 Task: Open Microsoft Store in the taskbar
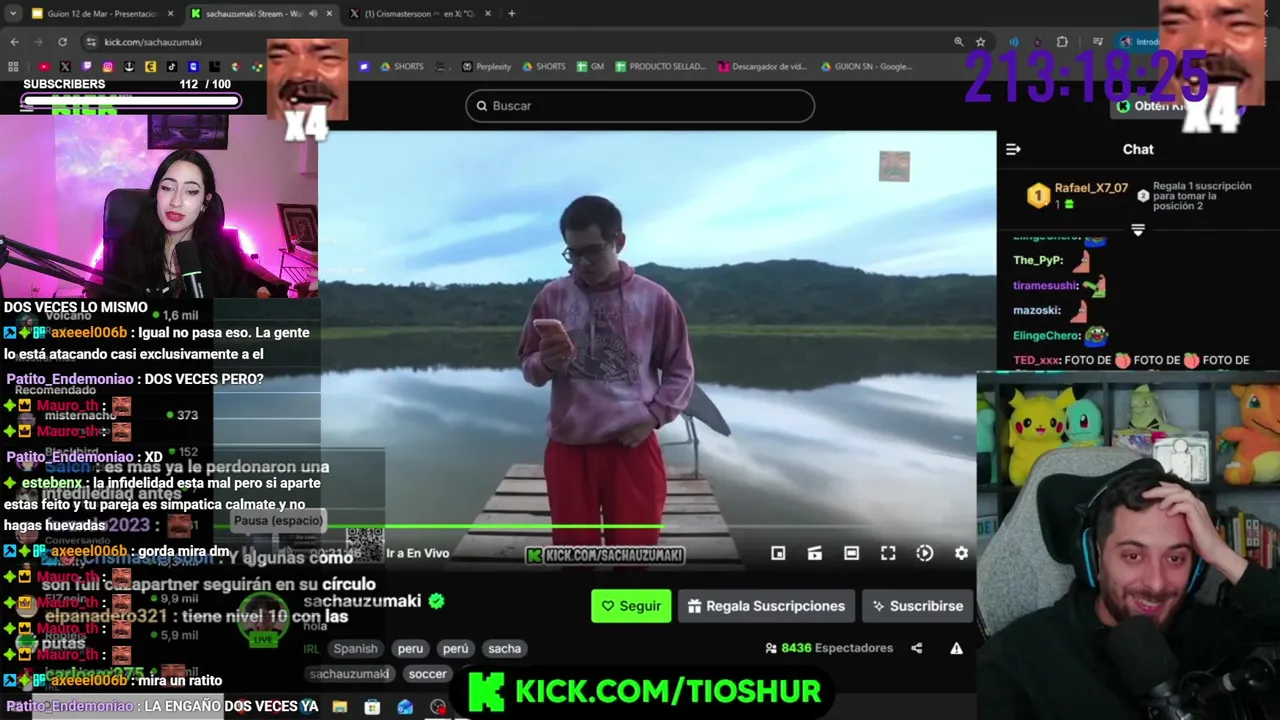(372, 707)
